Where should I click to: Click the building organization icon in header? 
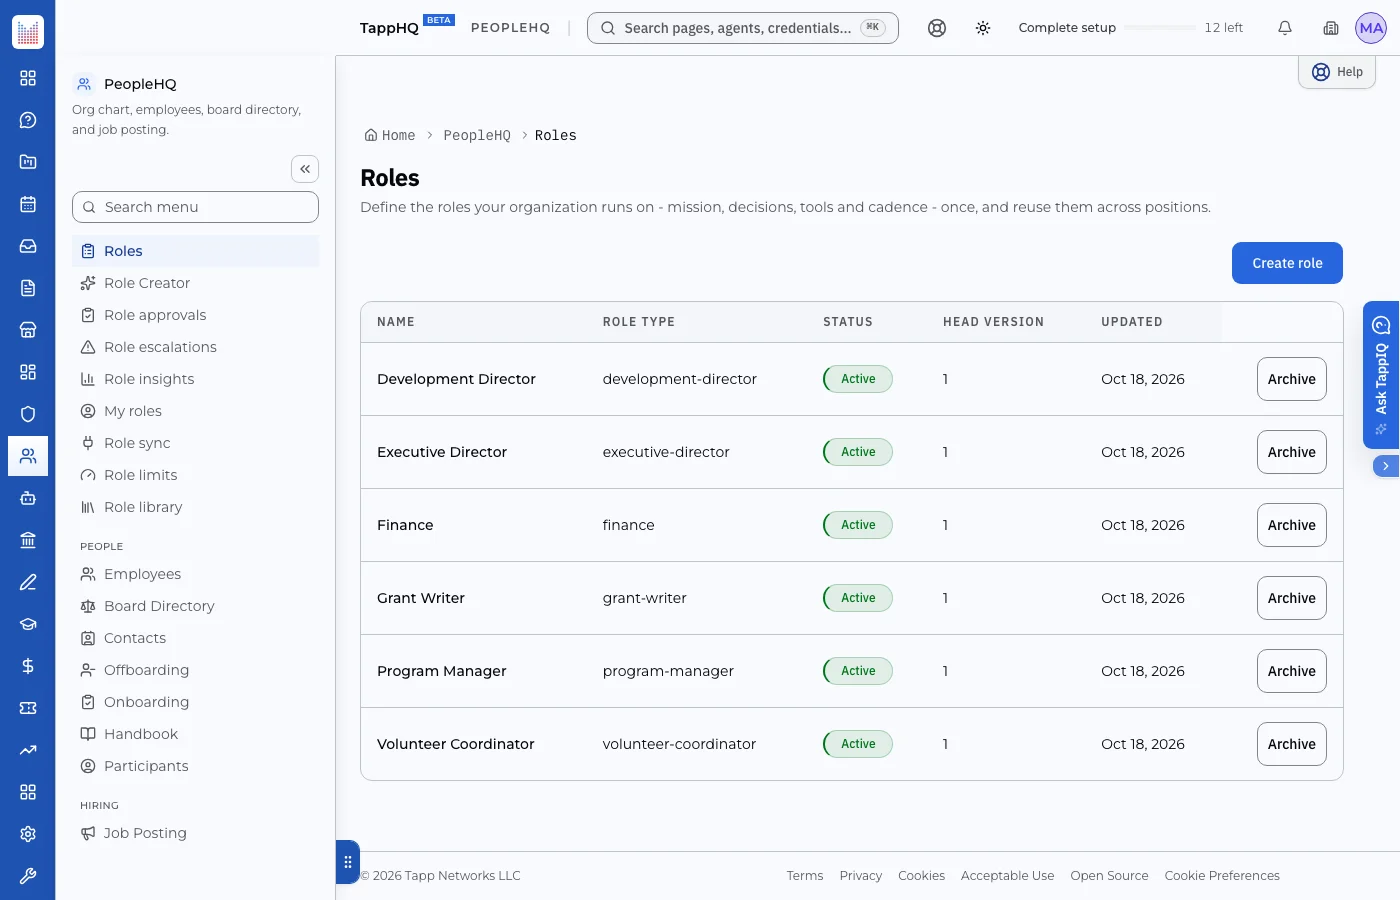coord(1331,28)
